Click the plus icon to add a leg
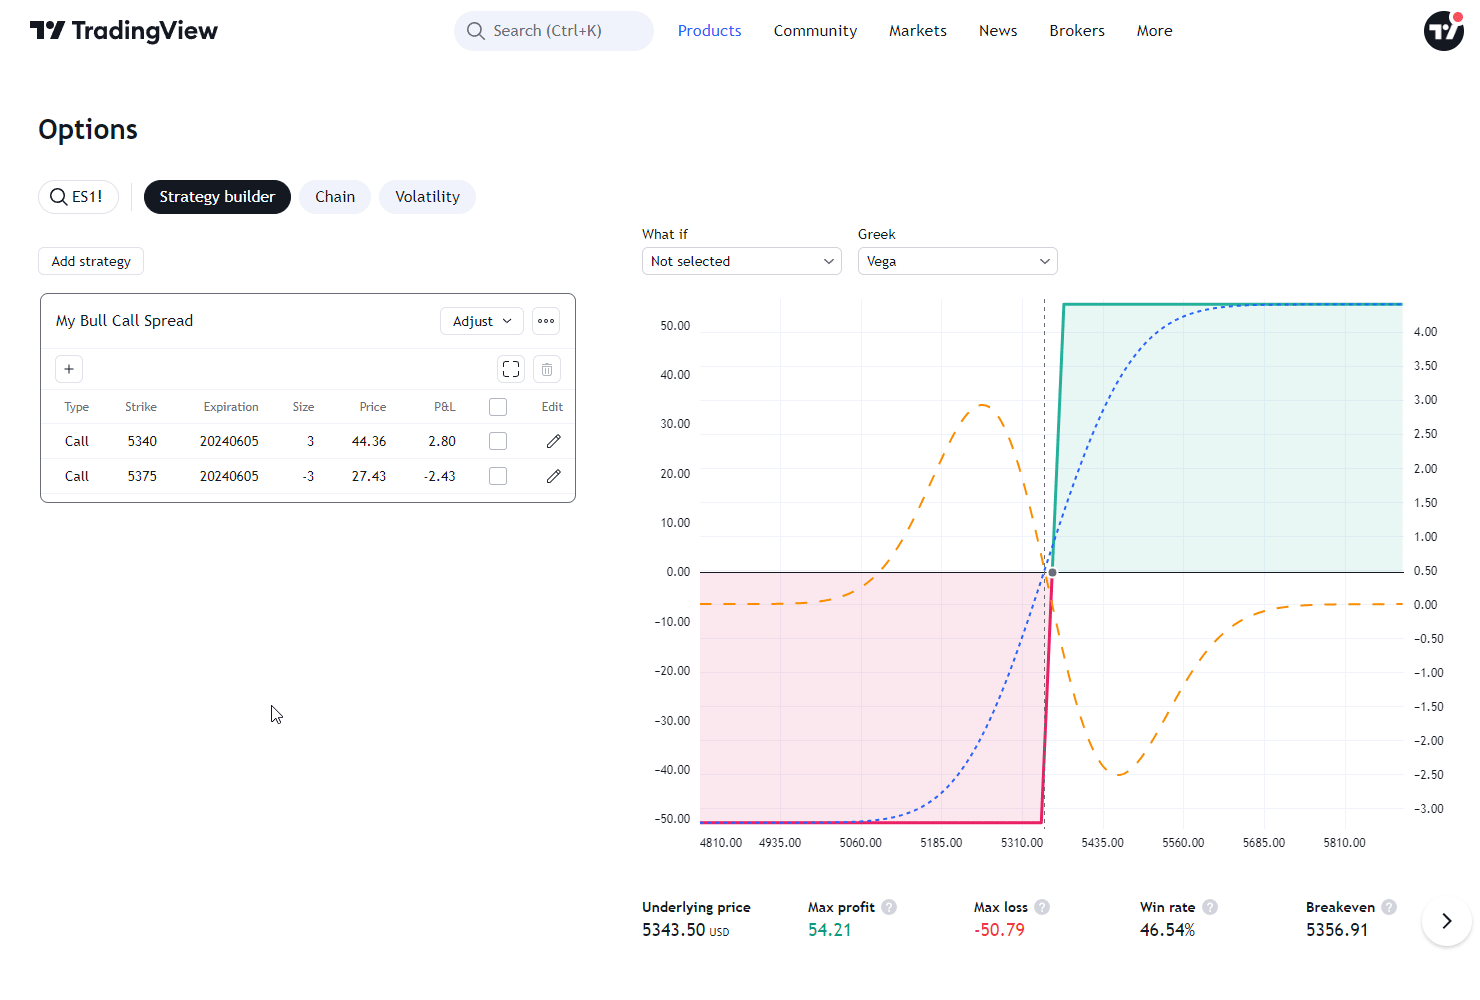This screenshot has width=1480, height=1000. [69, 369]
